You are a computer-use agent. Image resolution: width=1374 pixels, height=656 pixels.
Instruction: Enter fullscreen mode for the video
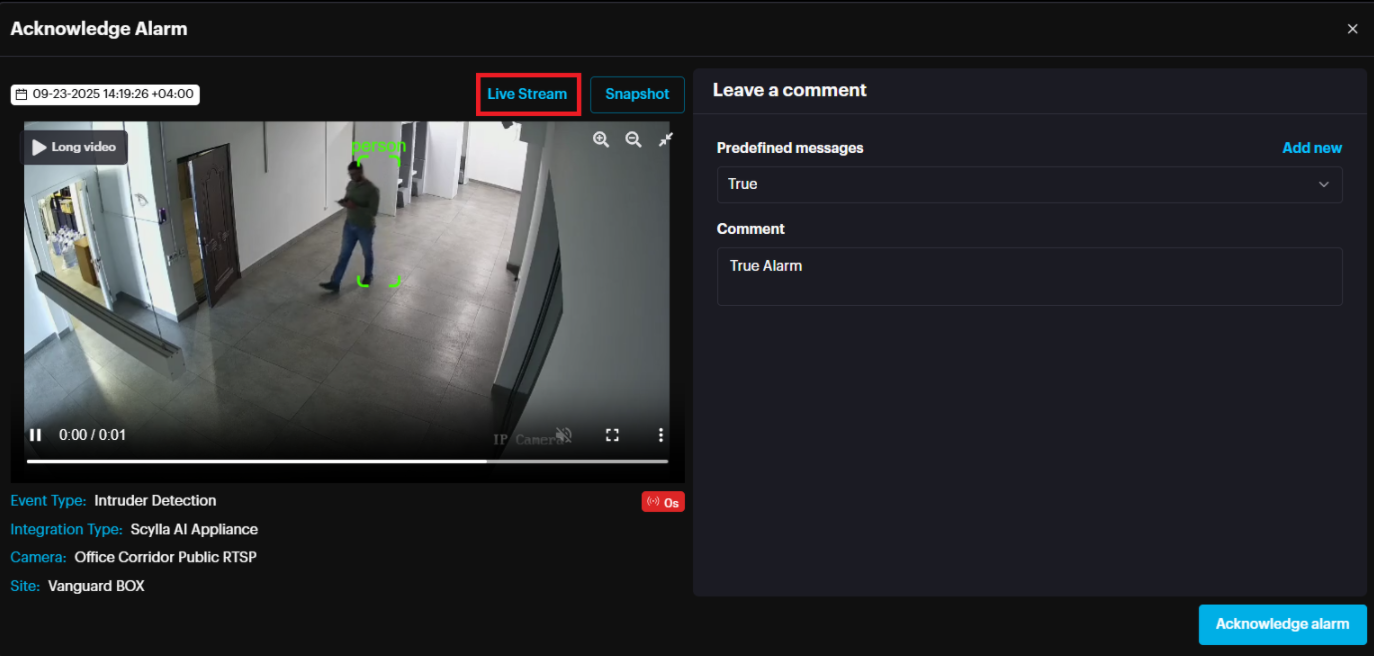click(612, 435)
